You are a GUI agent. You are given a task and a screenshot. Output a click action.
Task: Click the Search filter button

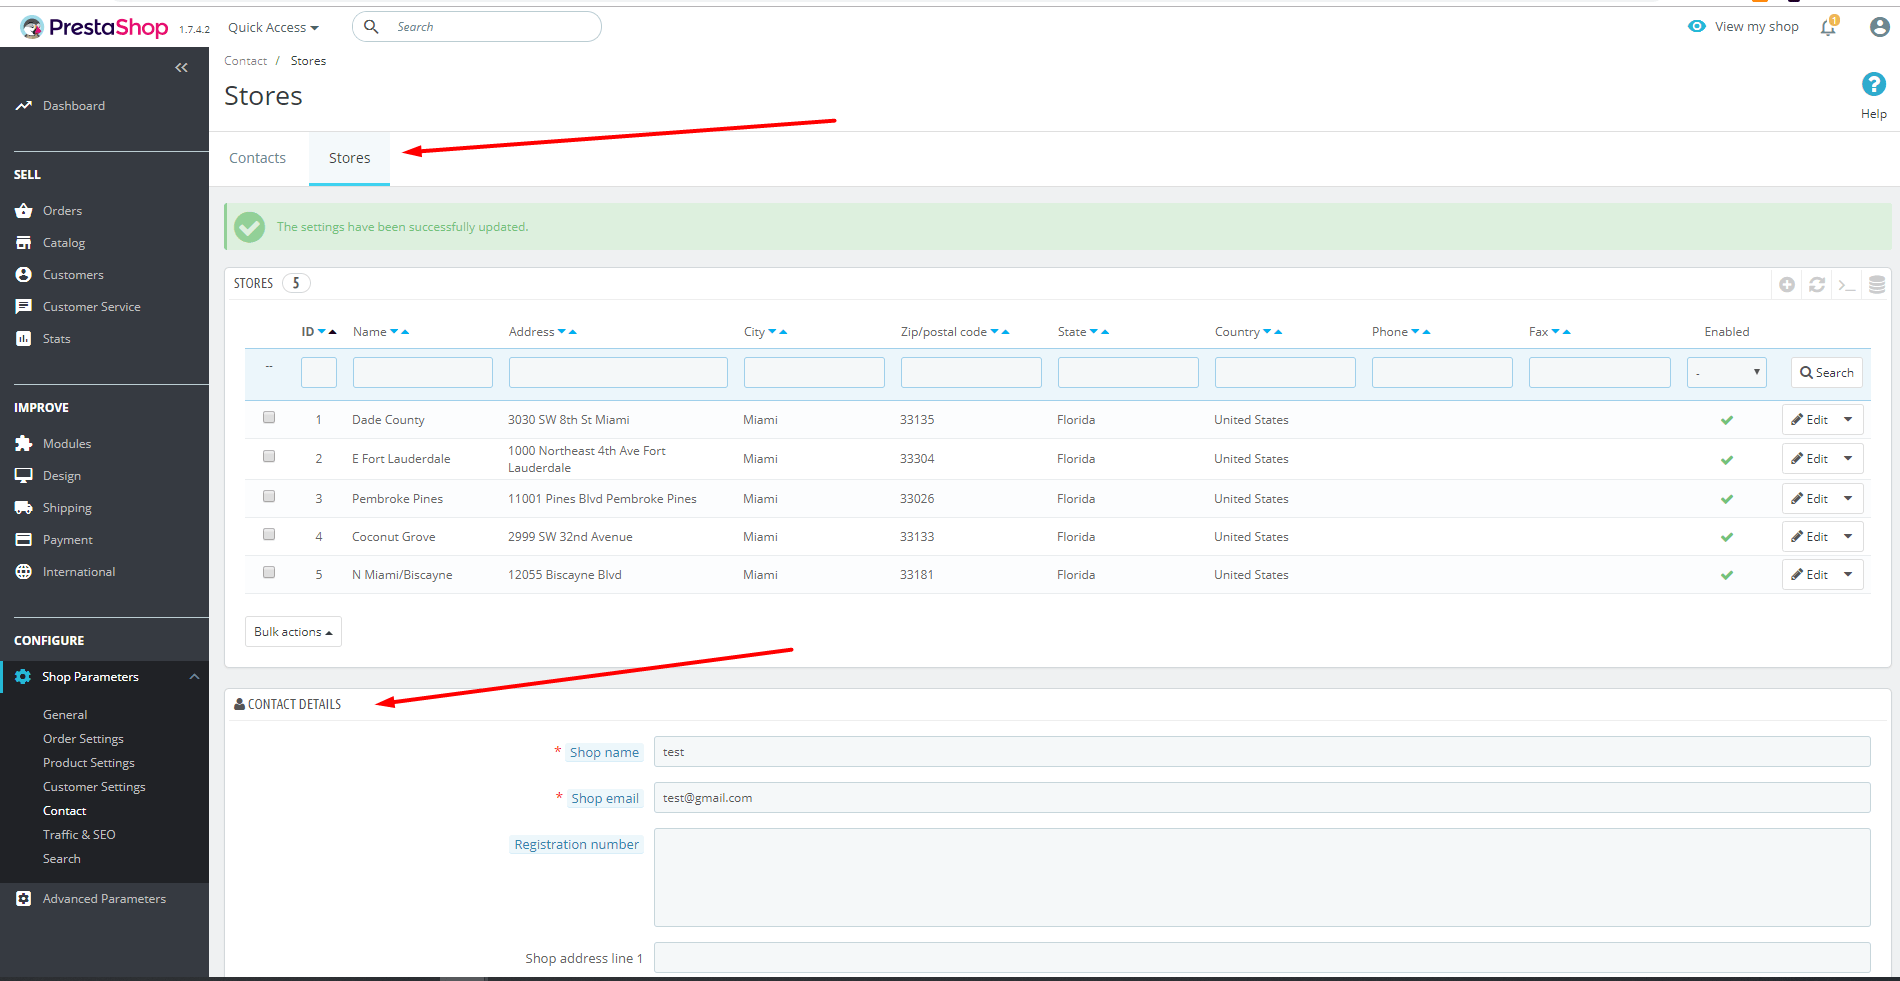tap(1826, 373)
